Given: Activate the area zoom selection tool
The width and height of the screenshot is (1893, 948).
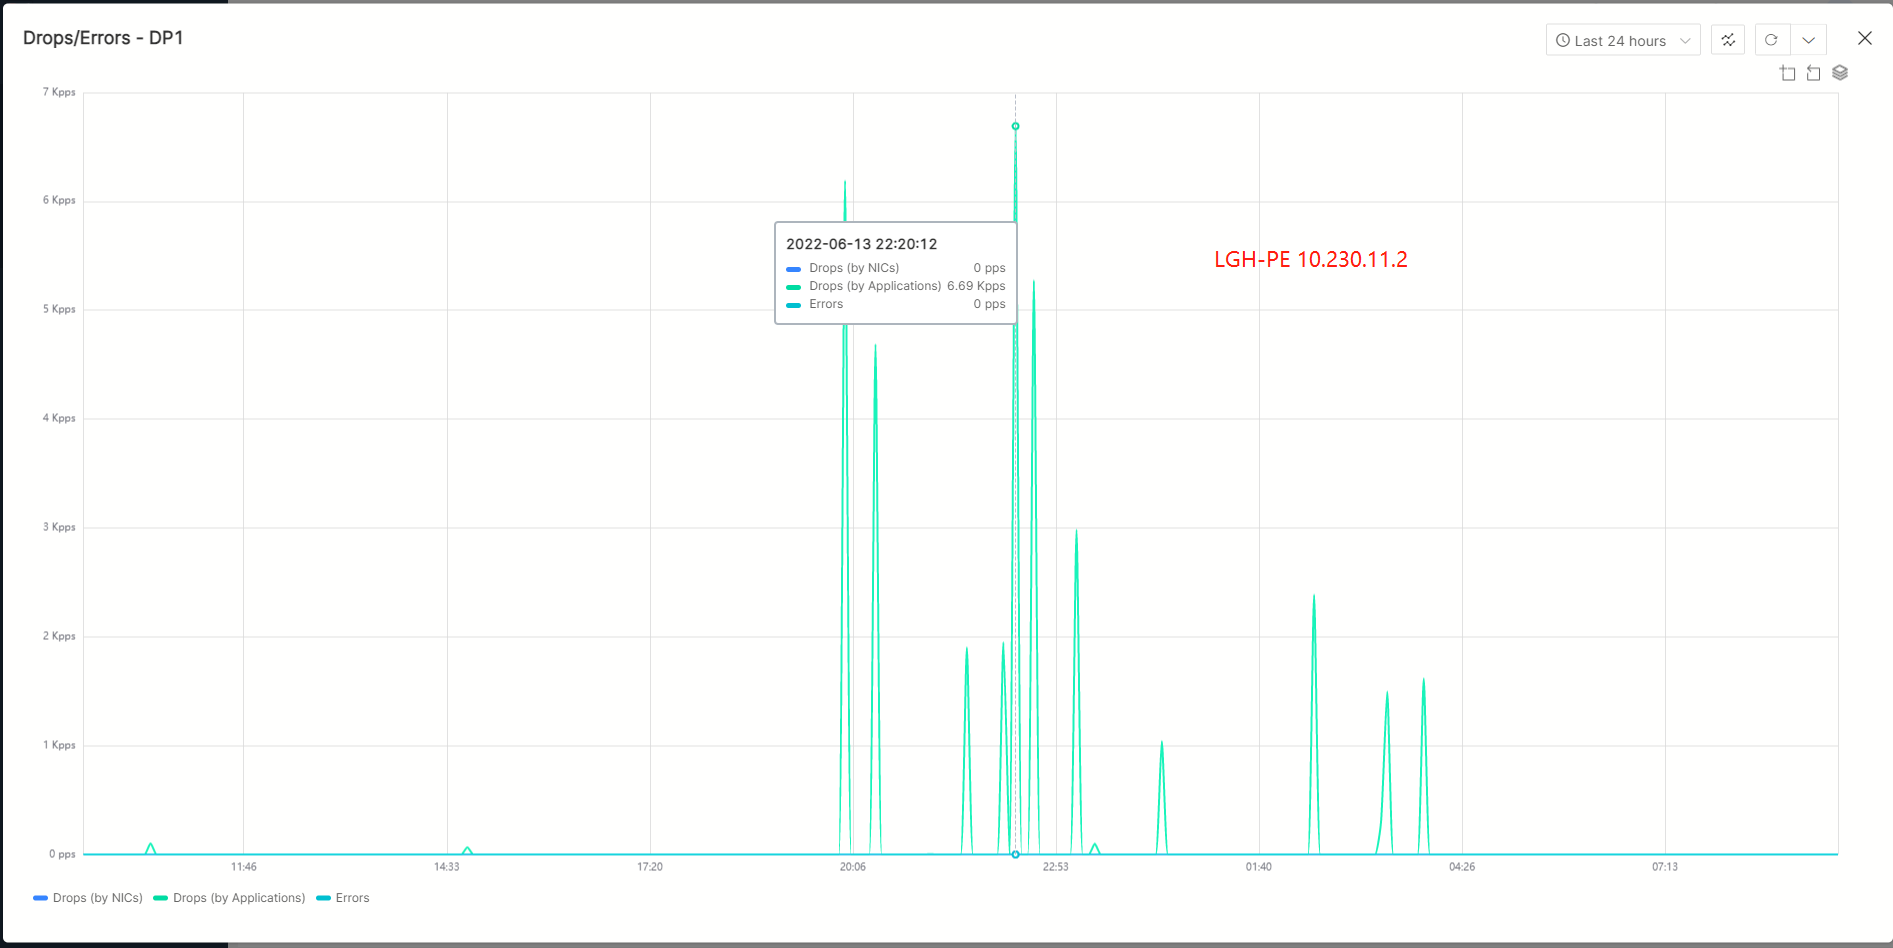Looking at the screenshot, I should pos(1788,73).
